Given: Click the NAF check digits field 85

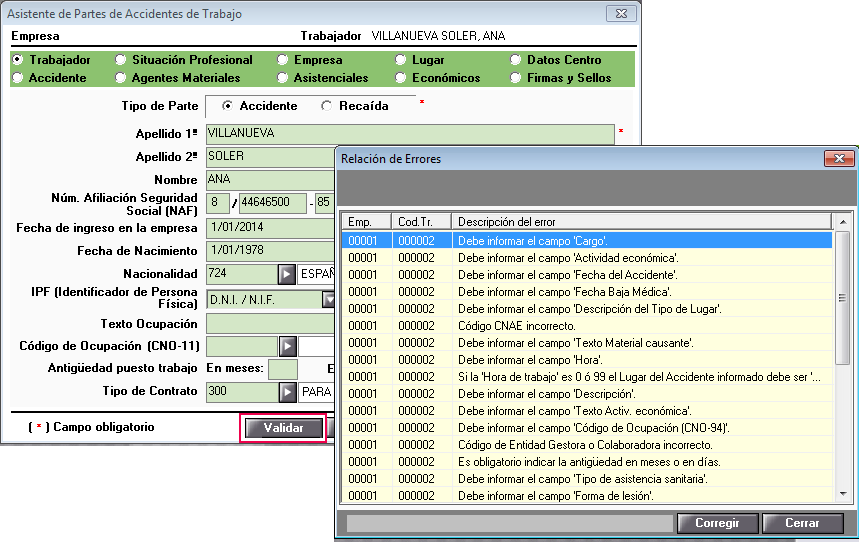Looking at the screenshot, I should pyautogui.click(x=324, y=203).
